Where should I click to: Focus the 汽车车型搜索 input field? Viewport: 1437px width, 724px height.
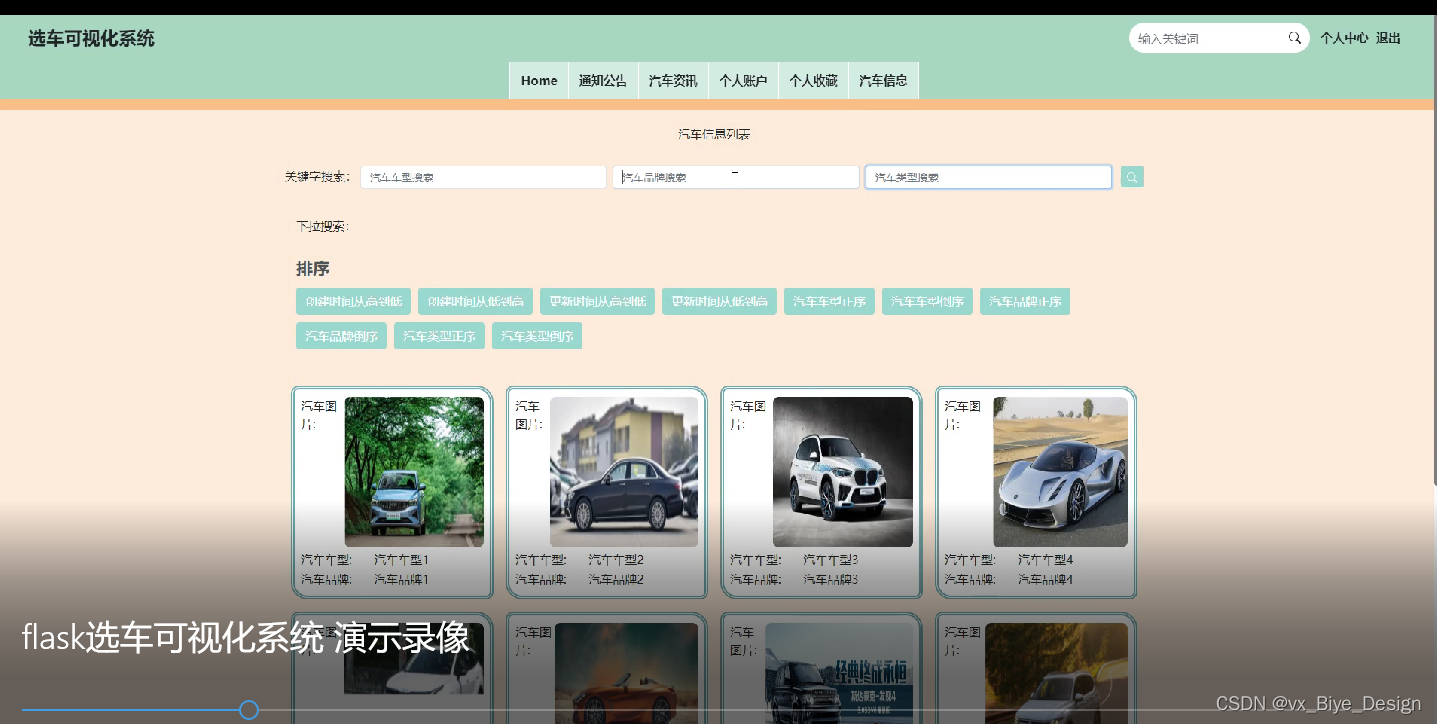(x=483, y=177)
